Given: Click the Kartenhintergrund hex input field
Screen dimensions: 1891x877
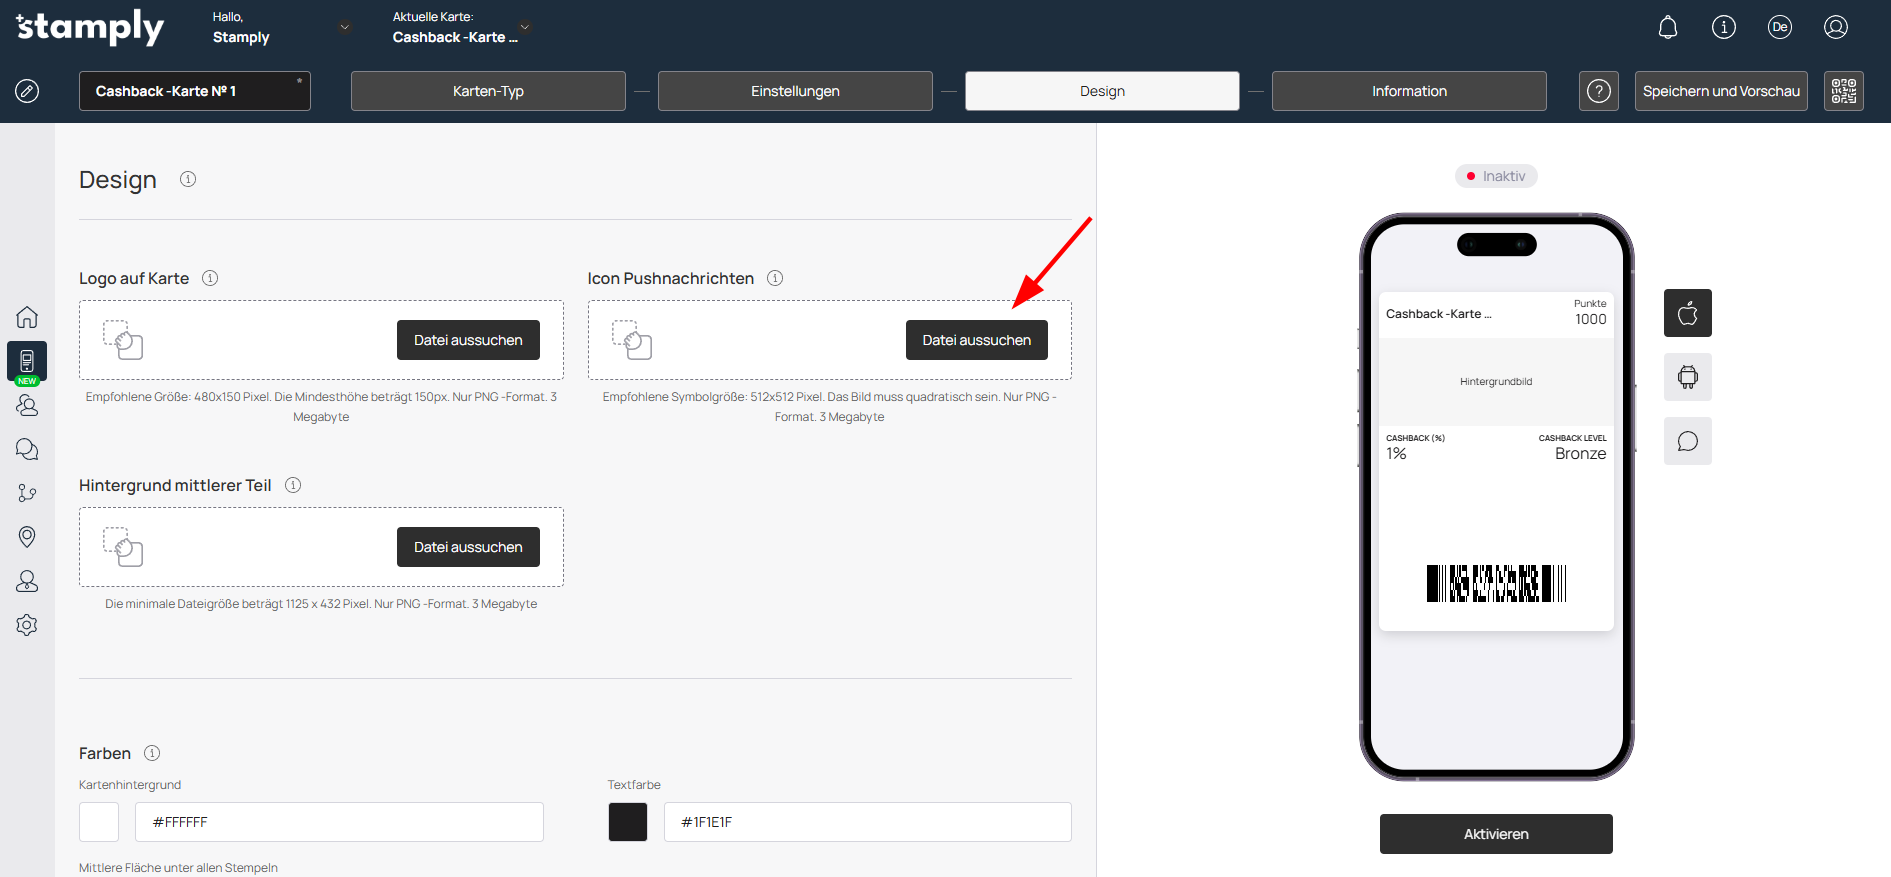Looking at the screenshot, I should [339, 822].
